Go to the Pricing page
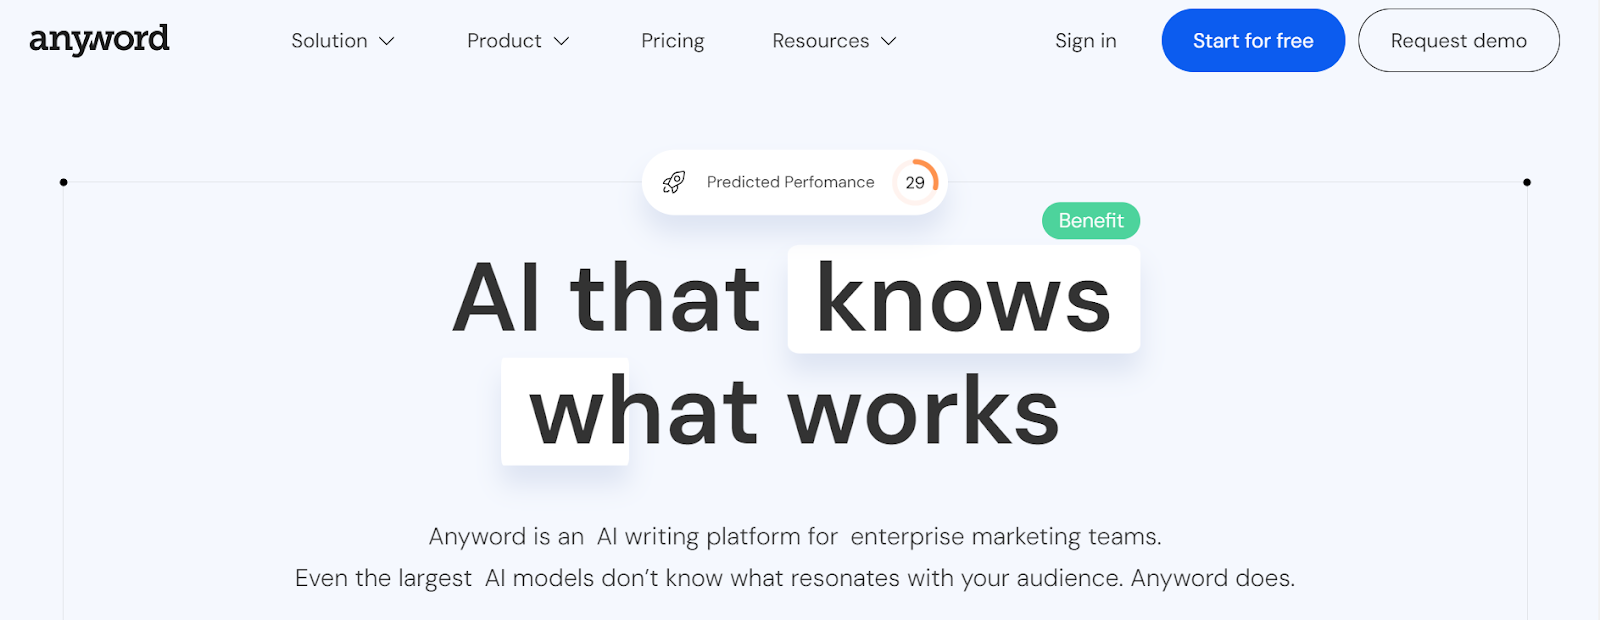The width and height of the screenshot is (1600, 620). 673,41
